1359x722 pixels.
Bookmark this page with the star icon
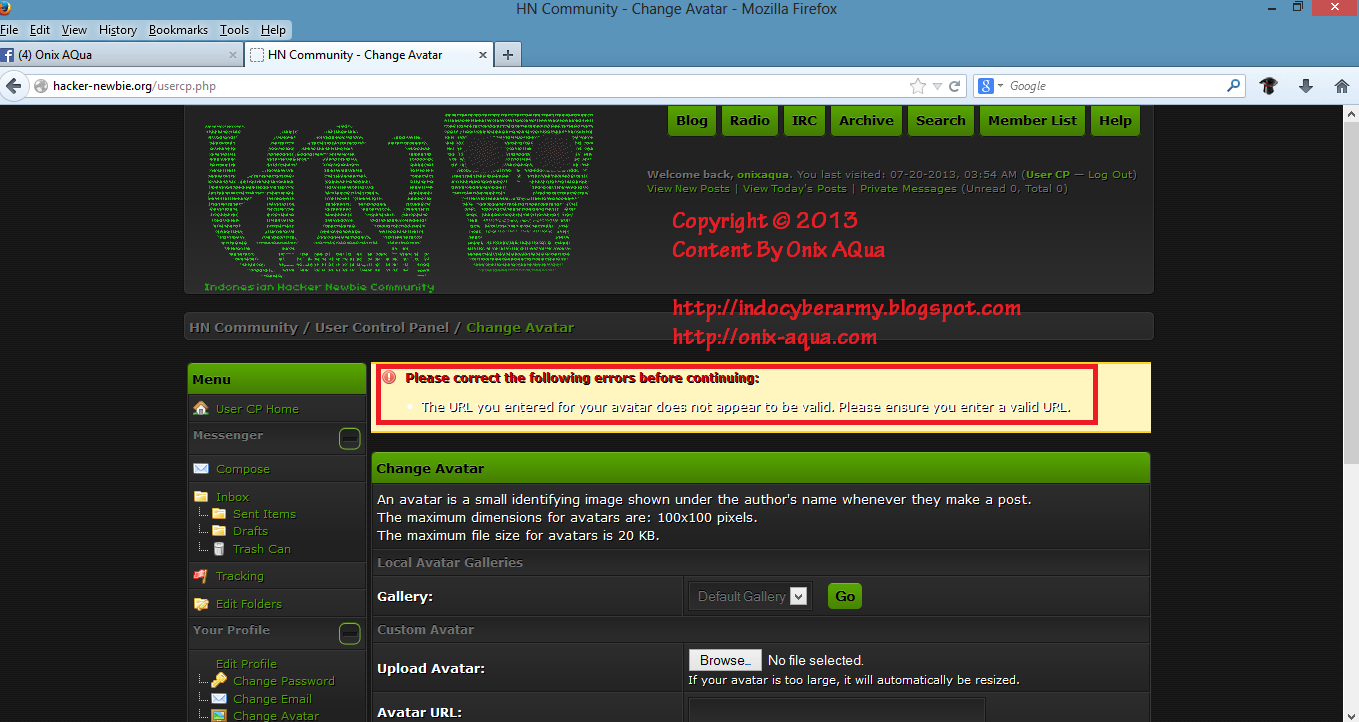(x=917, y=86)
